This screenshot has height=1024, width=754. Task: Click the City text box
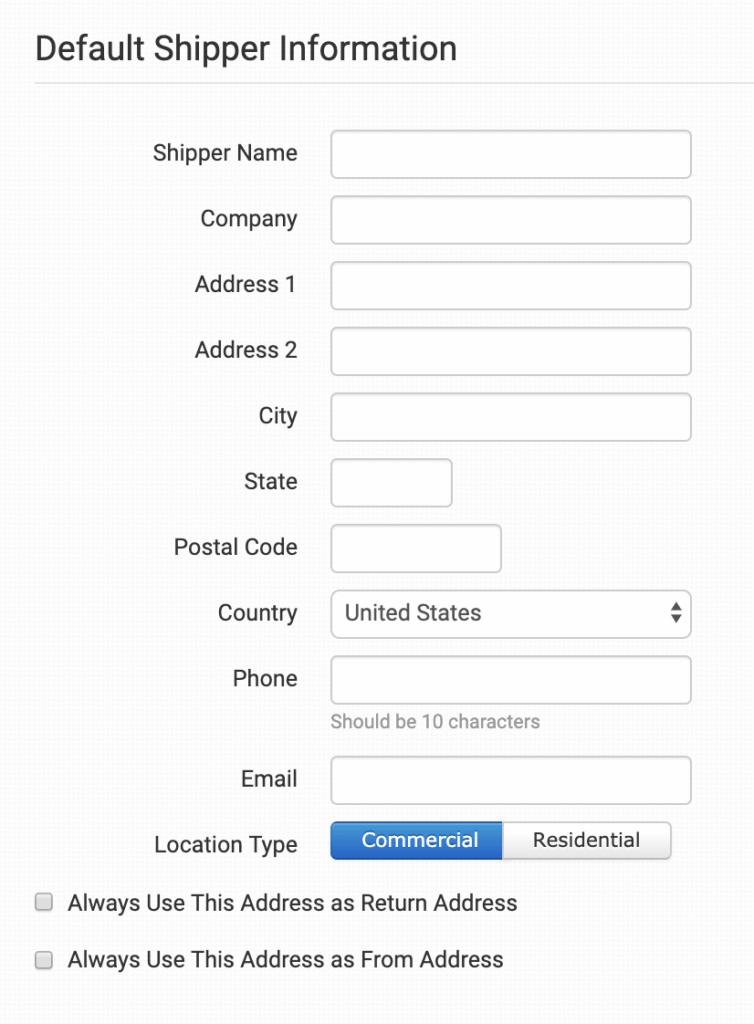tap(510, 417)
